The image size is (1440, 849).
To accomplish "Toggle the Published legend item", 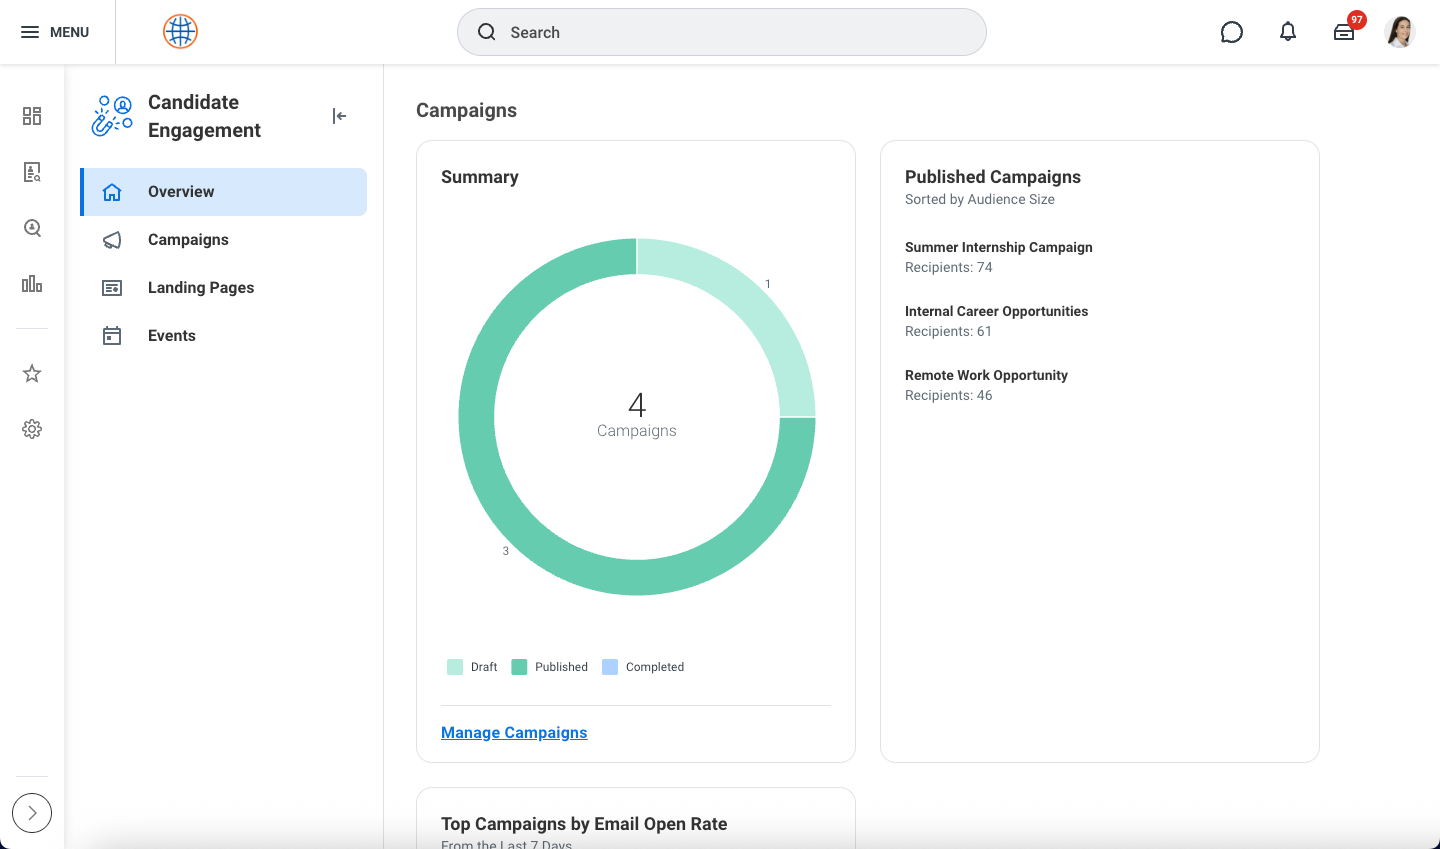I will [x=550, y=667].
